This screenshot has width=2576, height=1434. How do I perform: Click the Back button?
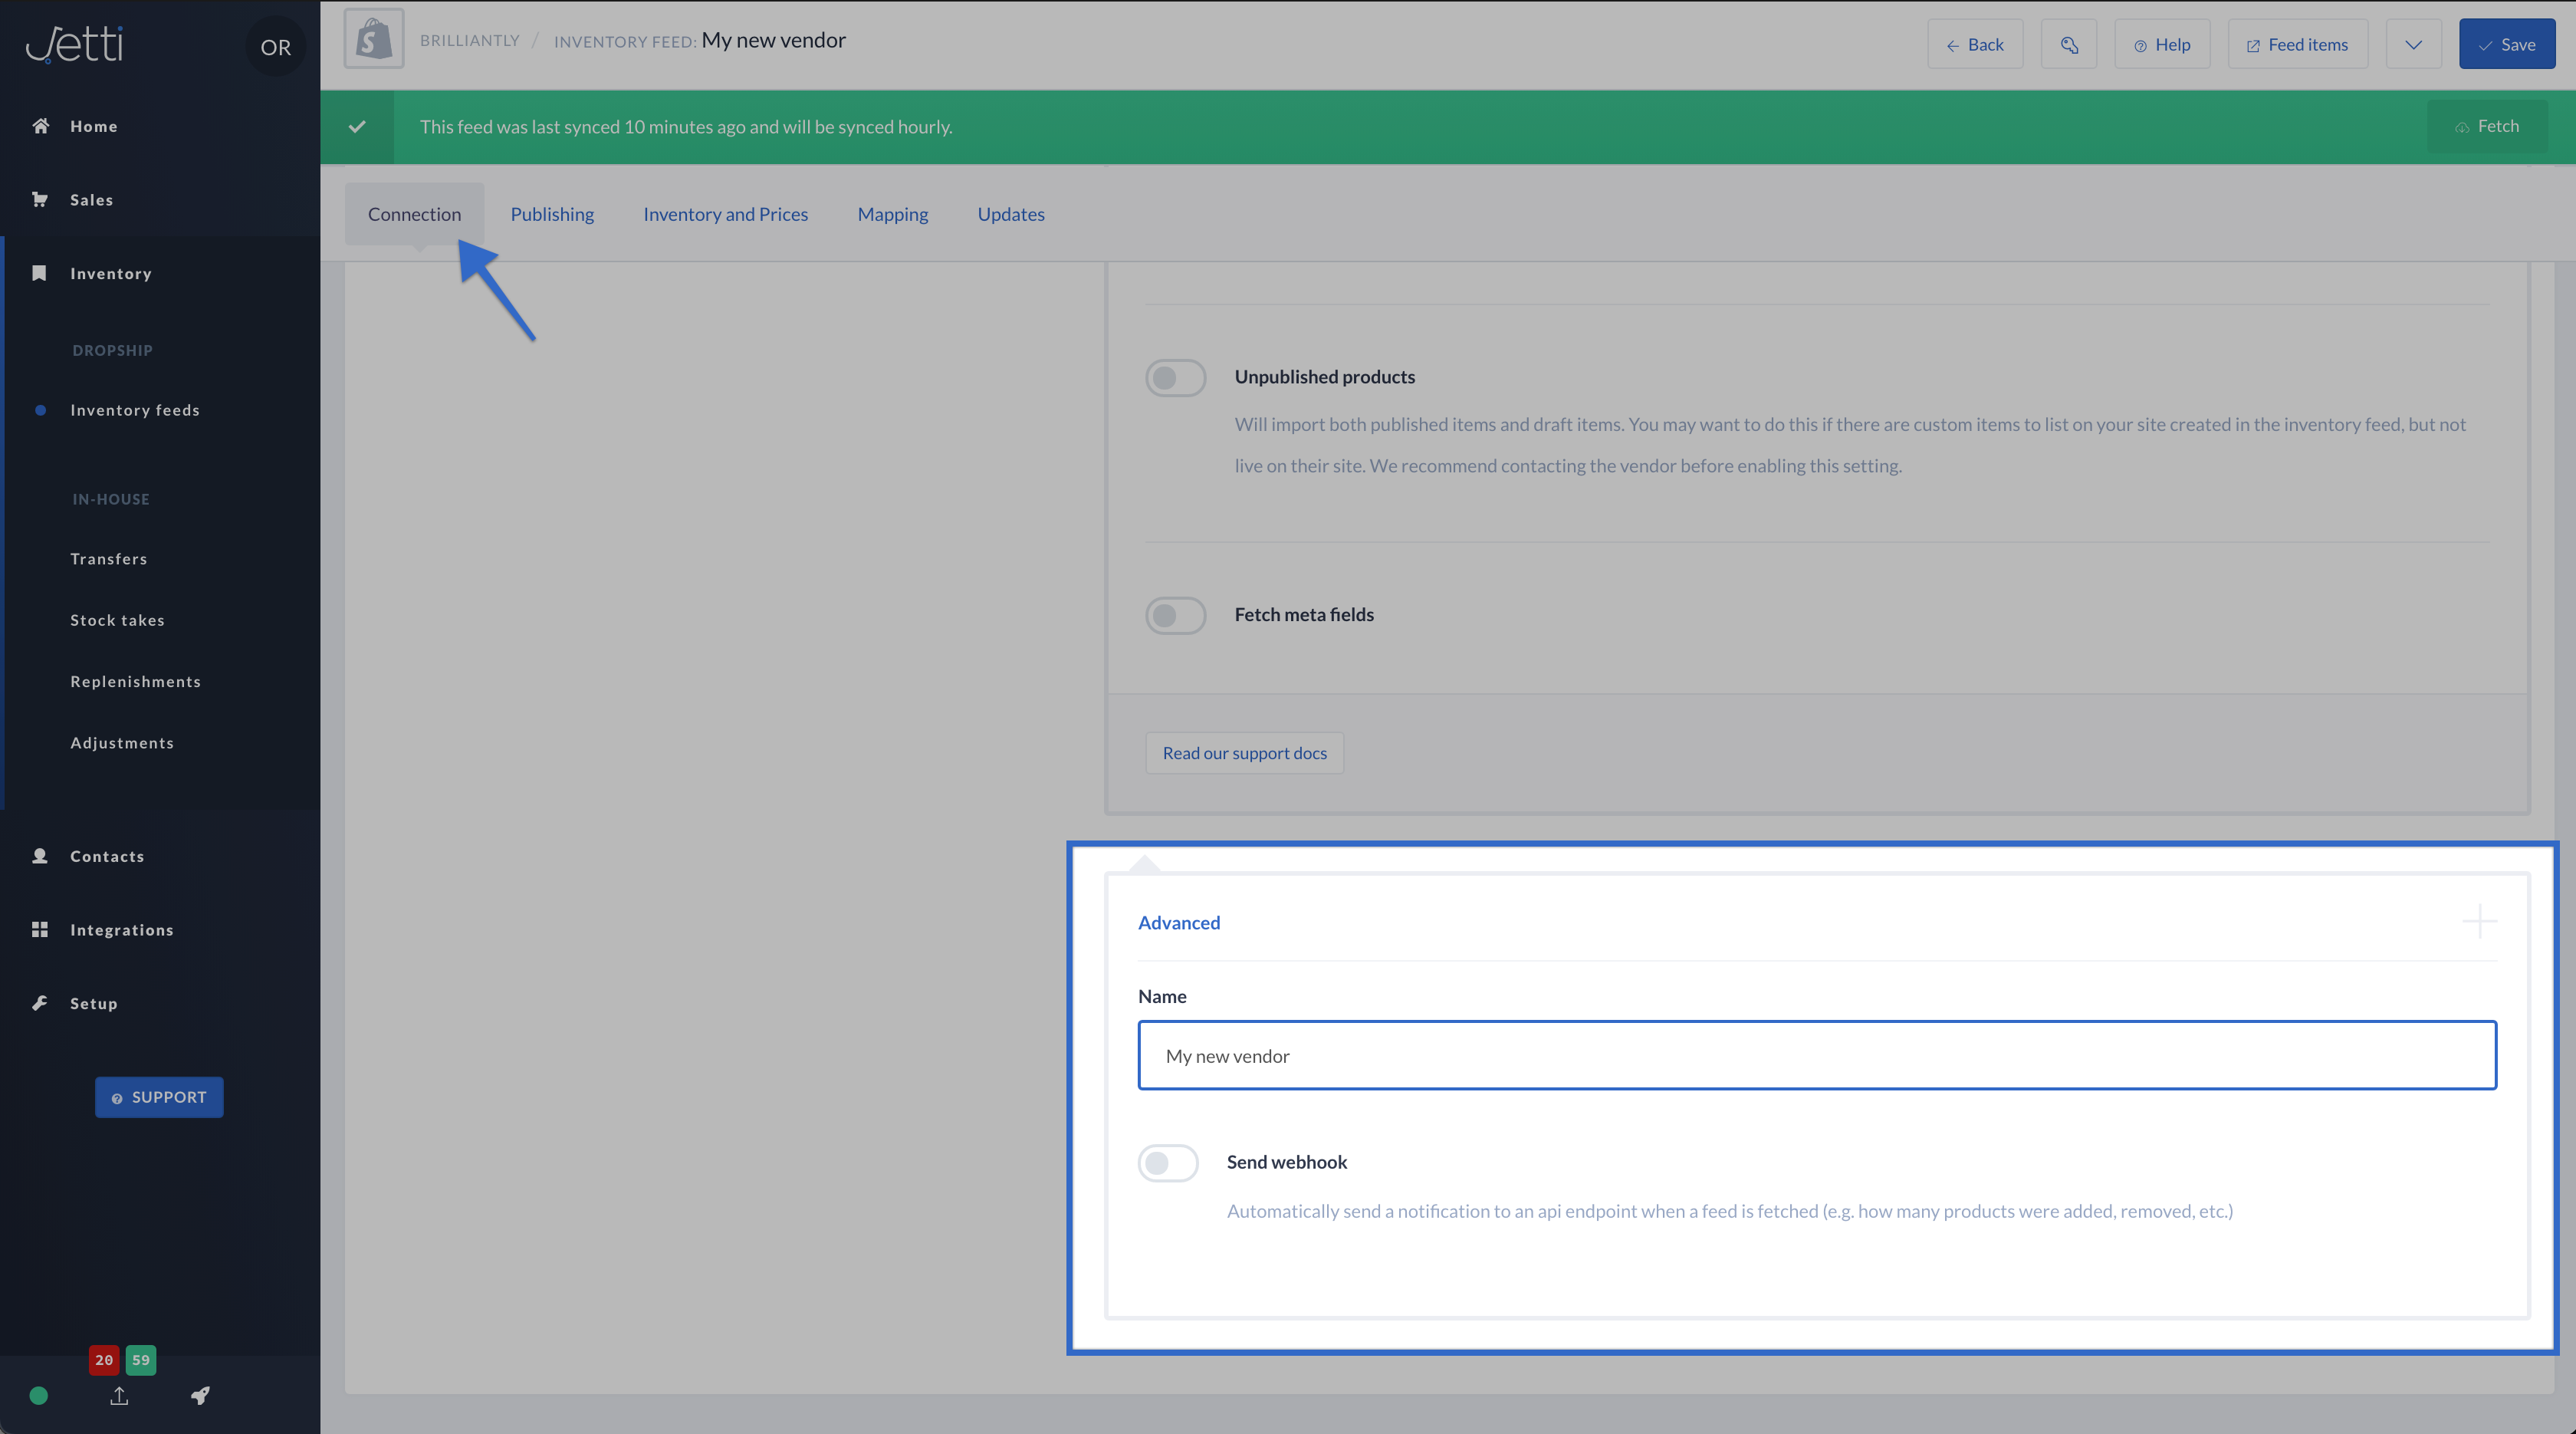click(1975, 44)
